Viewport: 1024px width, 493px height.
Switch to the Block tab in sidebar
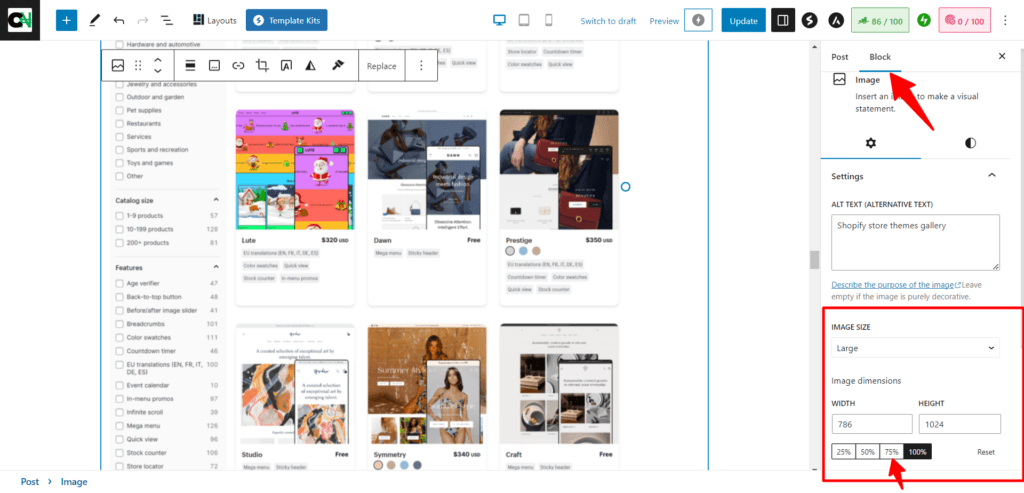(880, 57)
